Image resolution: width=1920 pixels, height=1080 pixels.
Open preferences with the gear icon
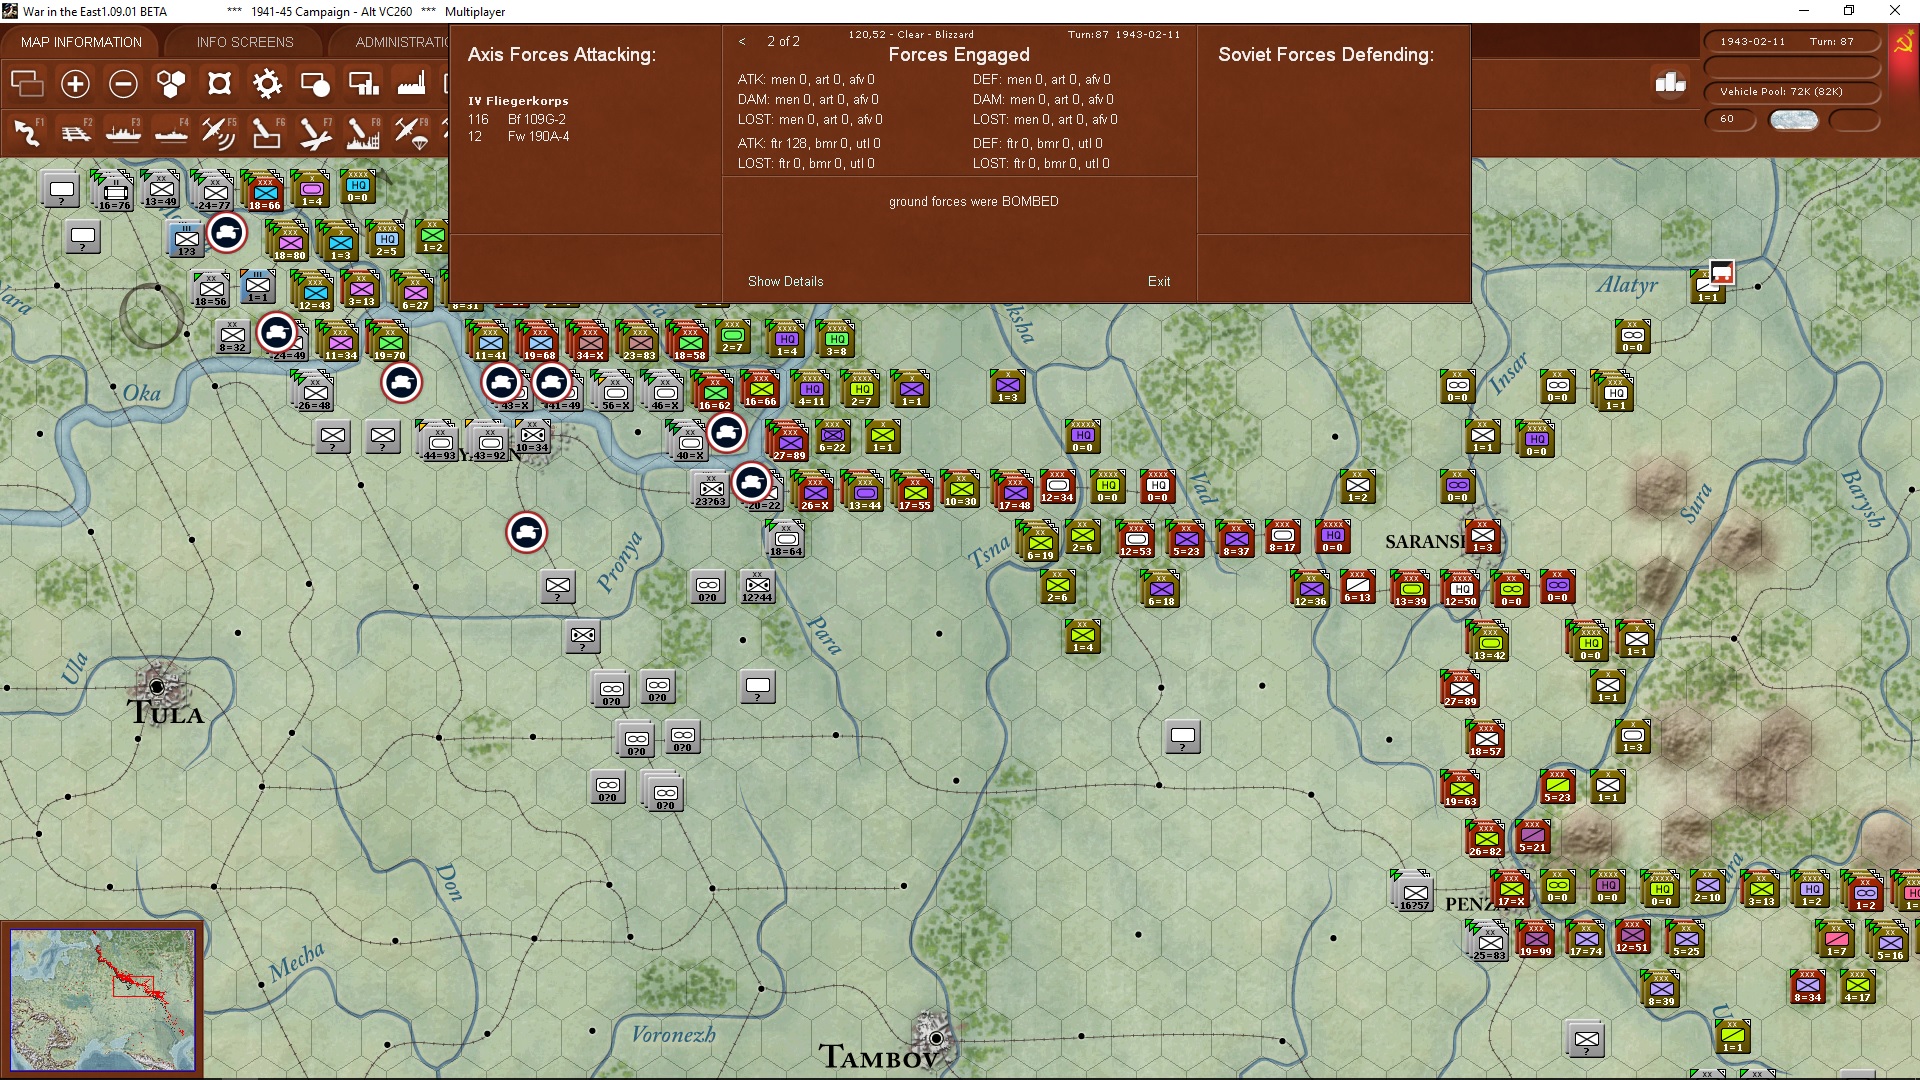coord(267,84)
